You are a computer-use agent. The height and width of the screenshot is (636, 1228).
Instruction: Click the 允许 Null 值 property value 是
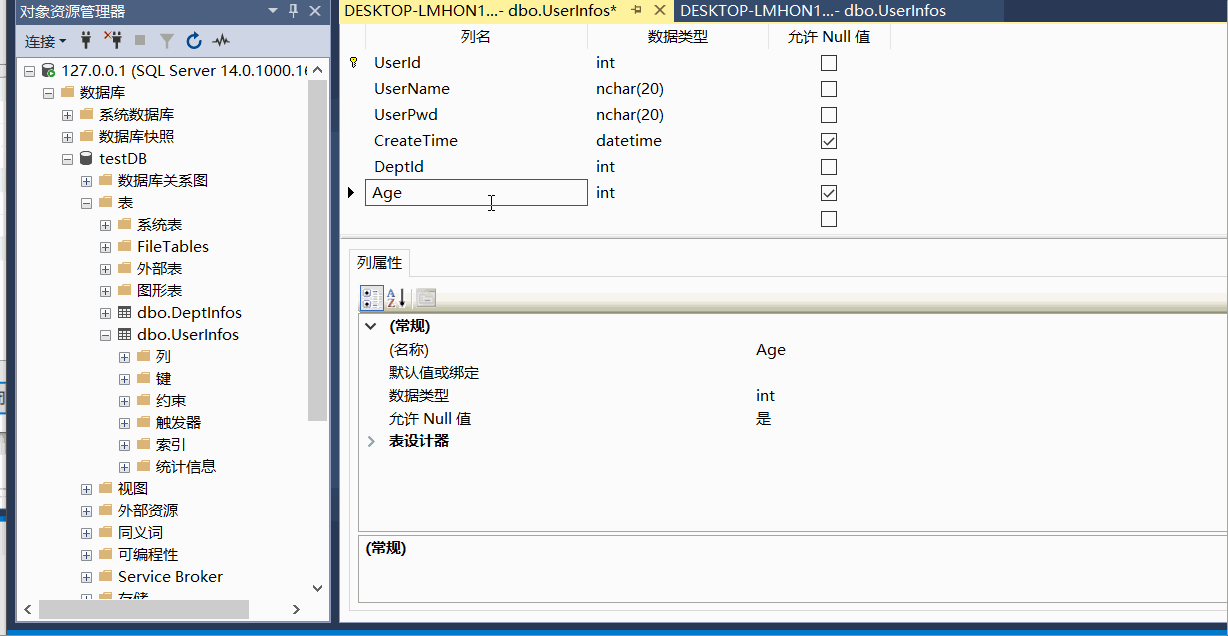click(764, 419)
